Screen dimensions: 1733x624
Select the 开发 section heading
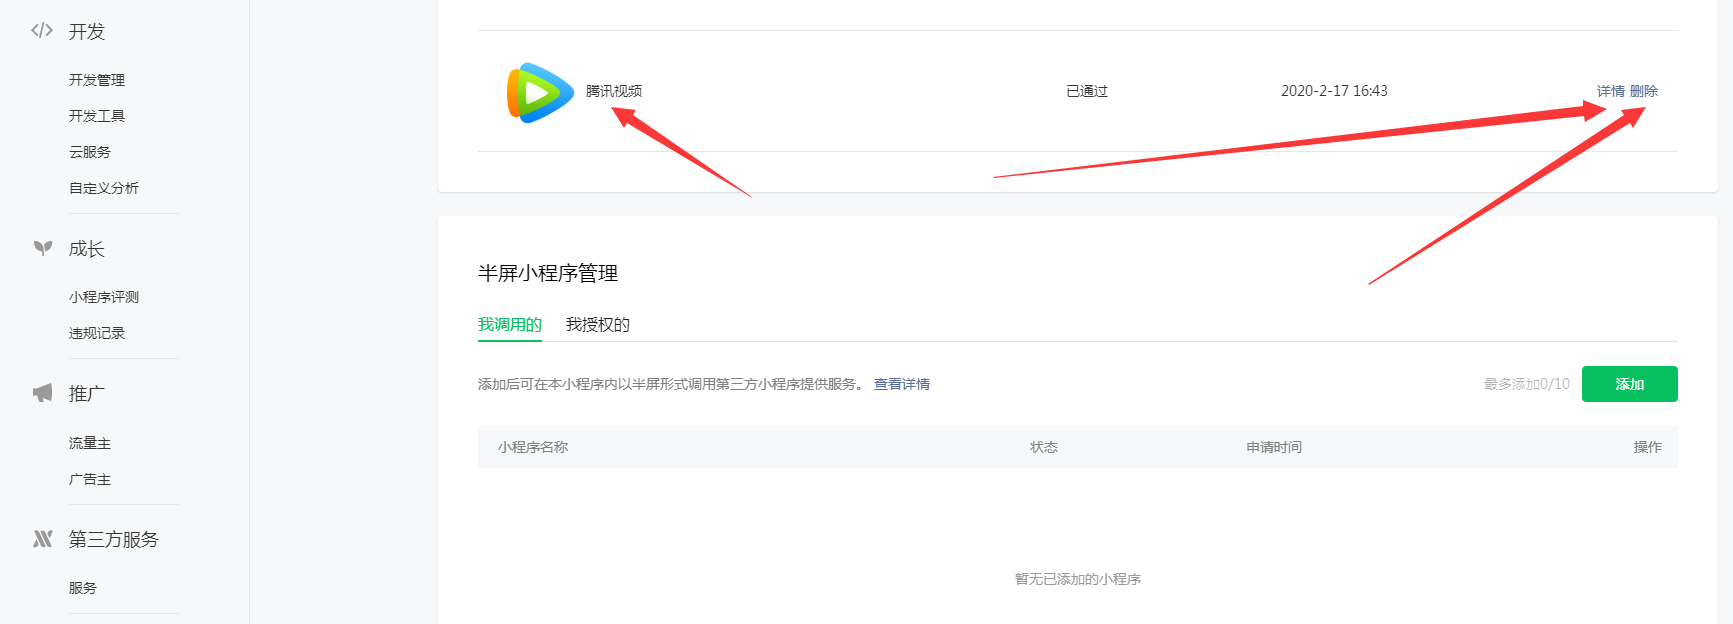[x=87, y=32]
